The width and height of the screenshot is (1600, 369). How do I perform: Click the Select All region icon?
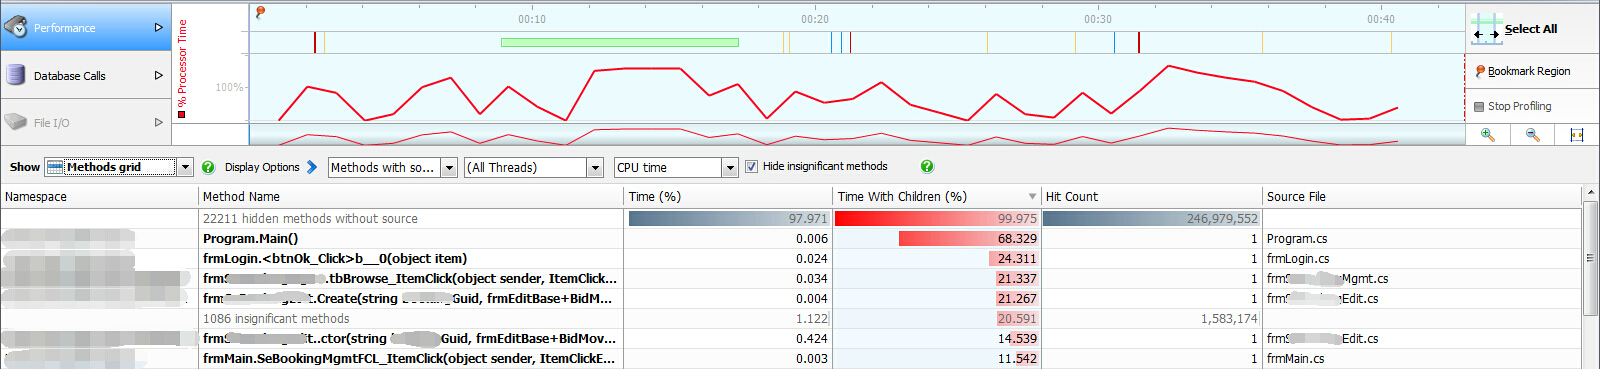point(1486,29)
